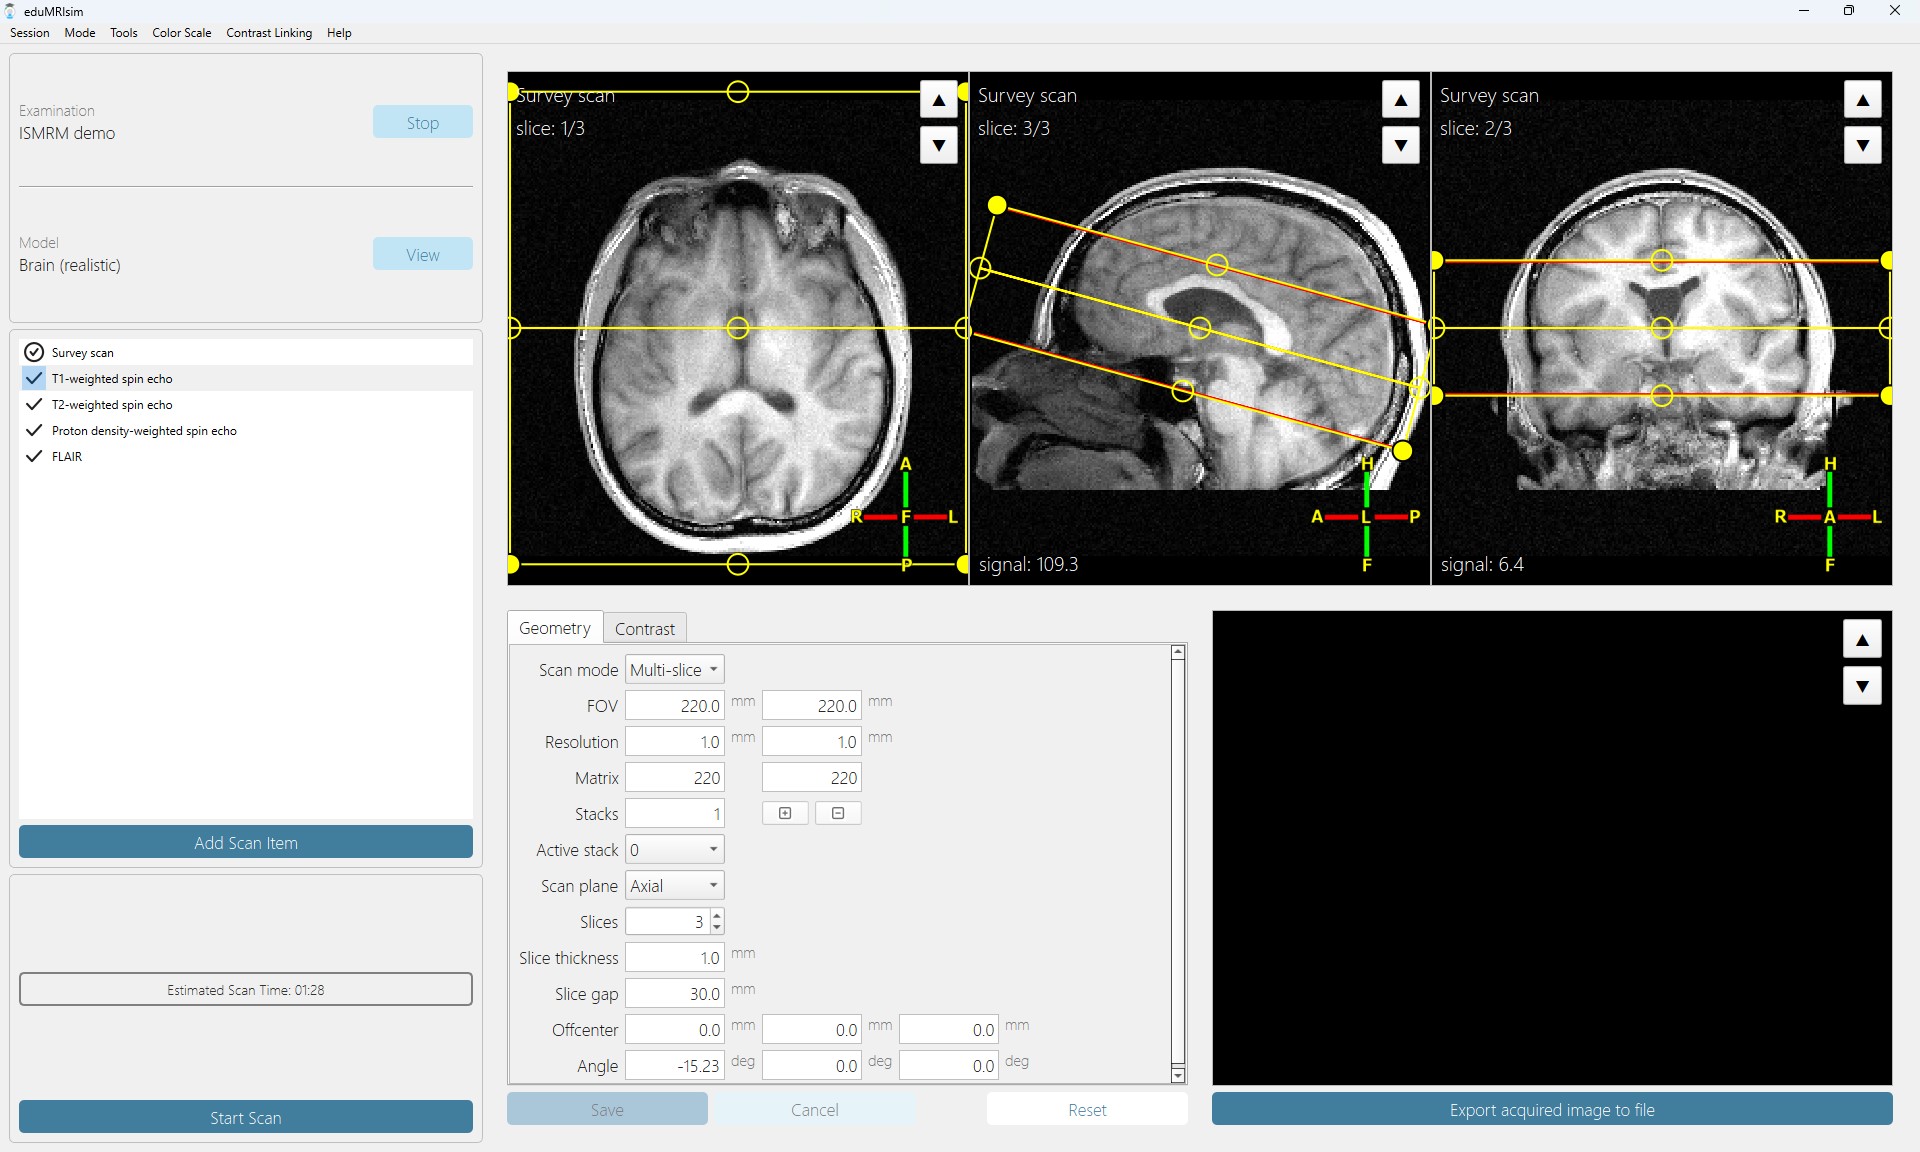Open the Session menu
Viewport: 1920px width, 1152px height.
(30, 33)
